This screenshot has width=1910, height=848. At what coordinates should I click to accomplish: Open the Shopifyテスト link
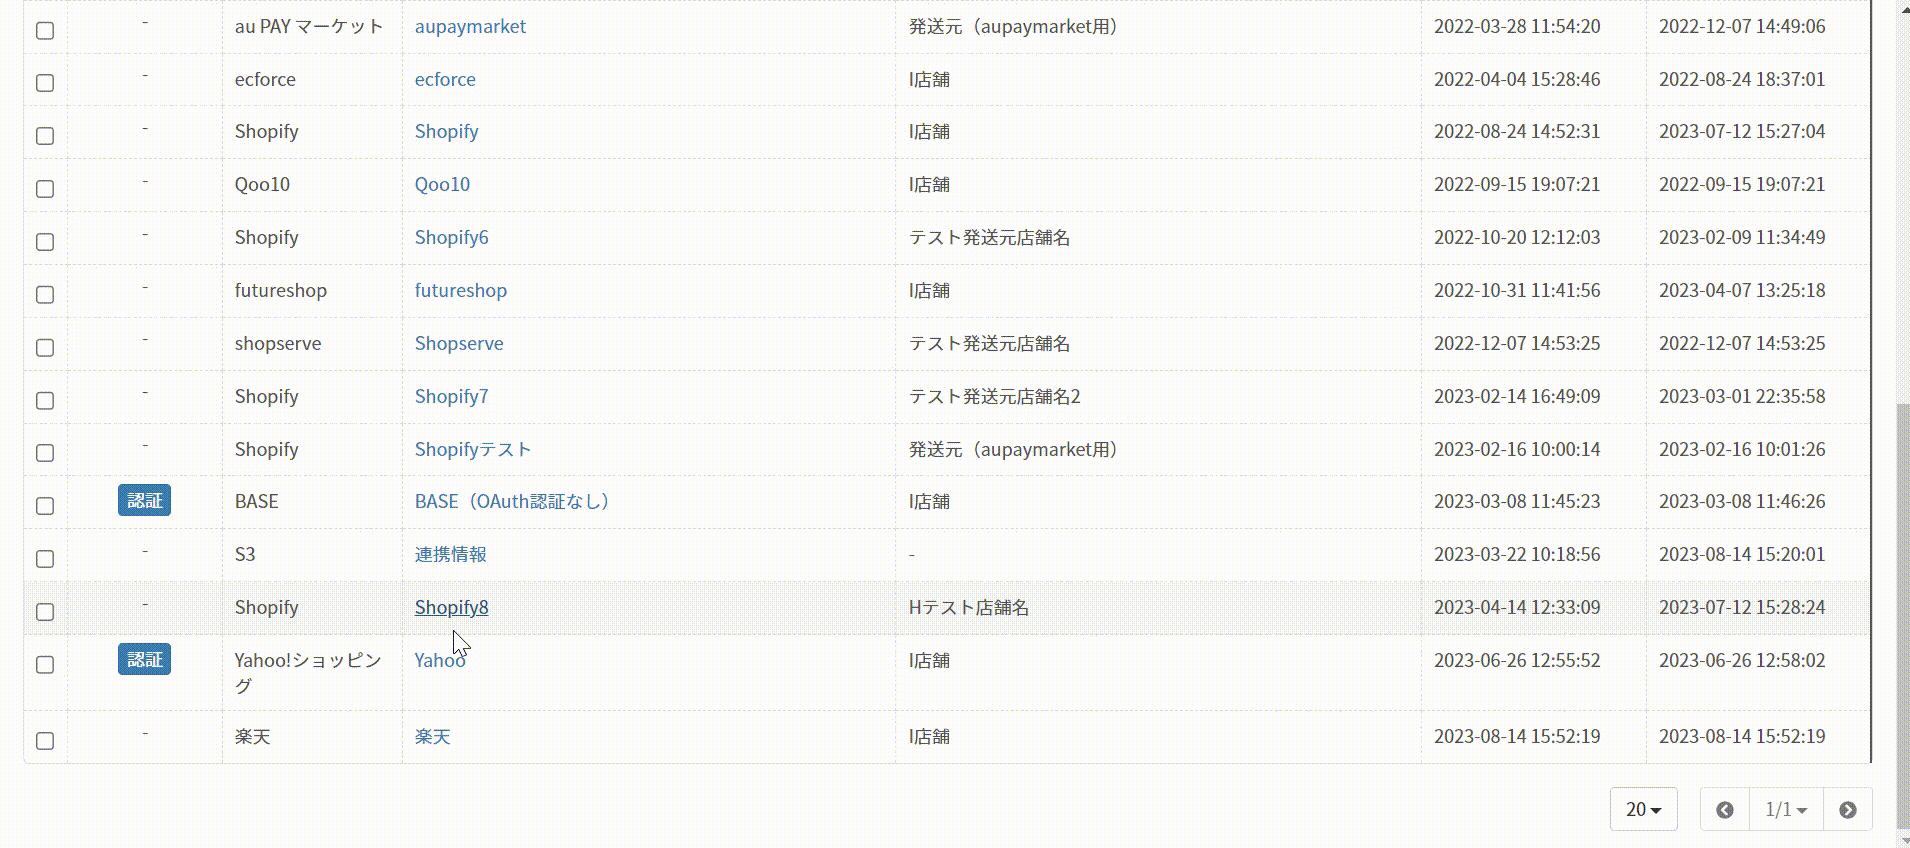click(x=473, y=450)
